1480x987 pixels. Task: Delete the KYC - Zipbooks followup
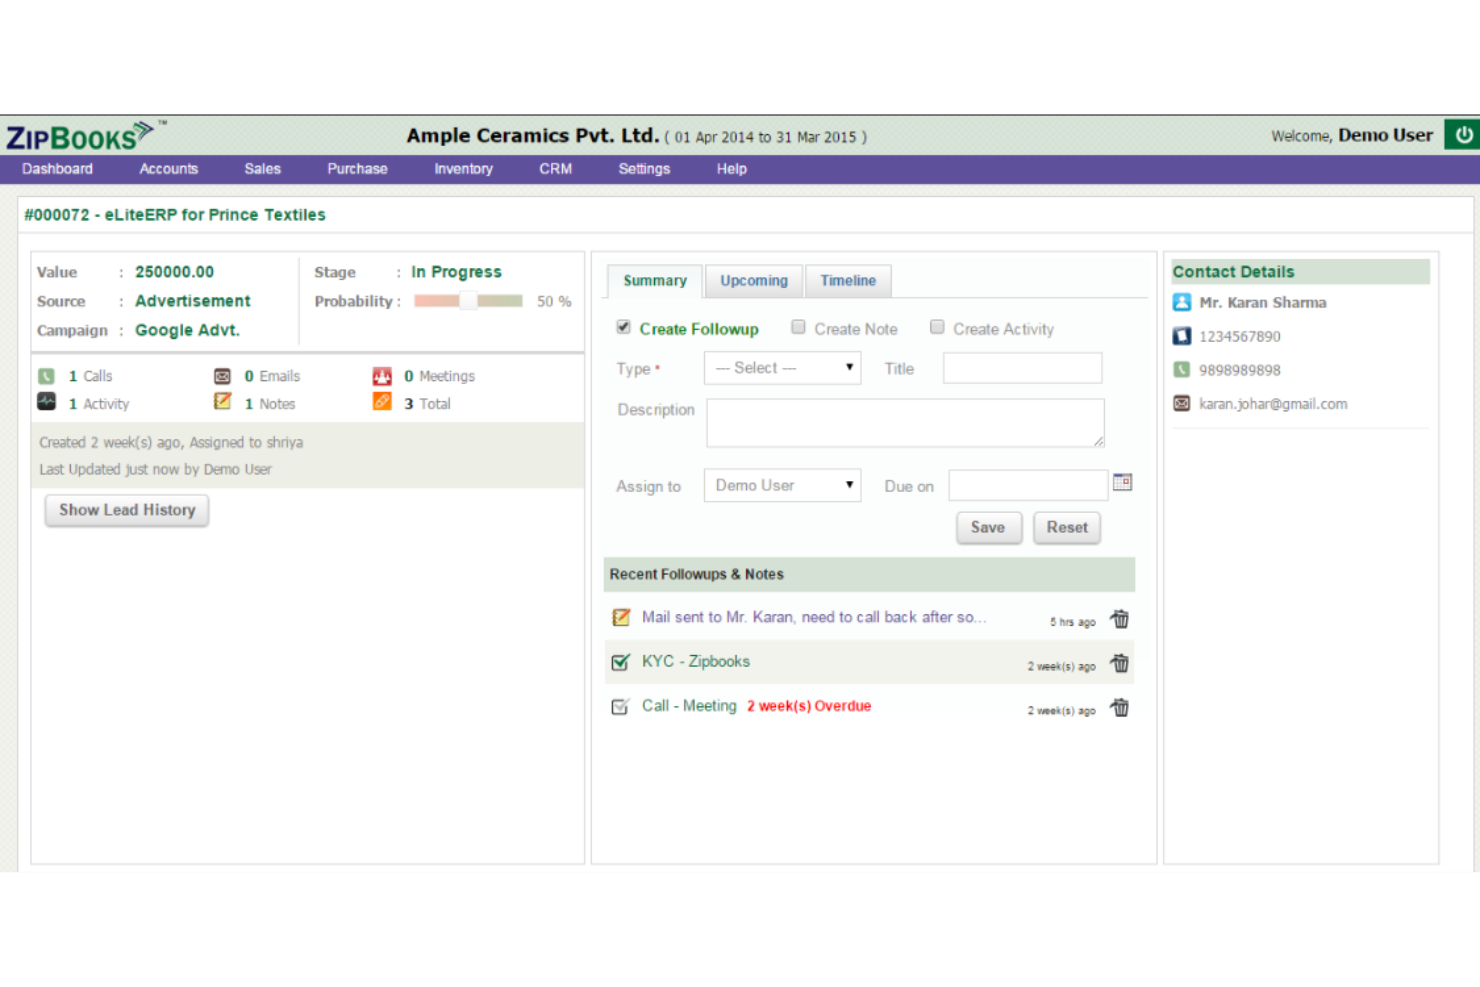(1120, 663)
